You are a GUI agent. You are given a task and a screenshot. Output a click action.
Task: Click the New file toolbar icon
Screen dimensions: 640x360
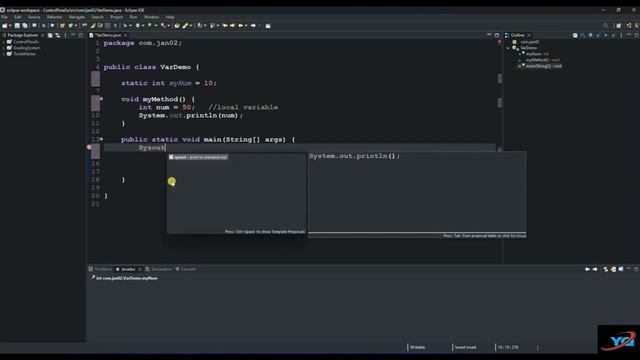coord(4,25)
